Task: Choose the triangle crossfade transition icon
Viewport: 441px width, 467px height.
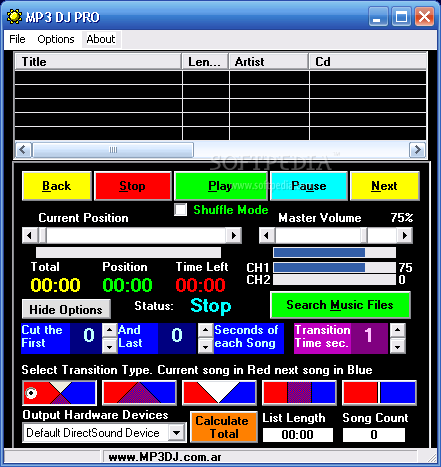Action: pyautogui.click(x=139, y=393)
